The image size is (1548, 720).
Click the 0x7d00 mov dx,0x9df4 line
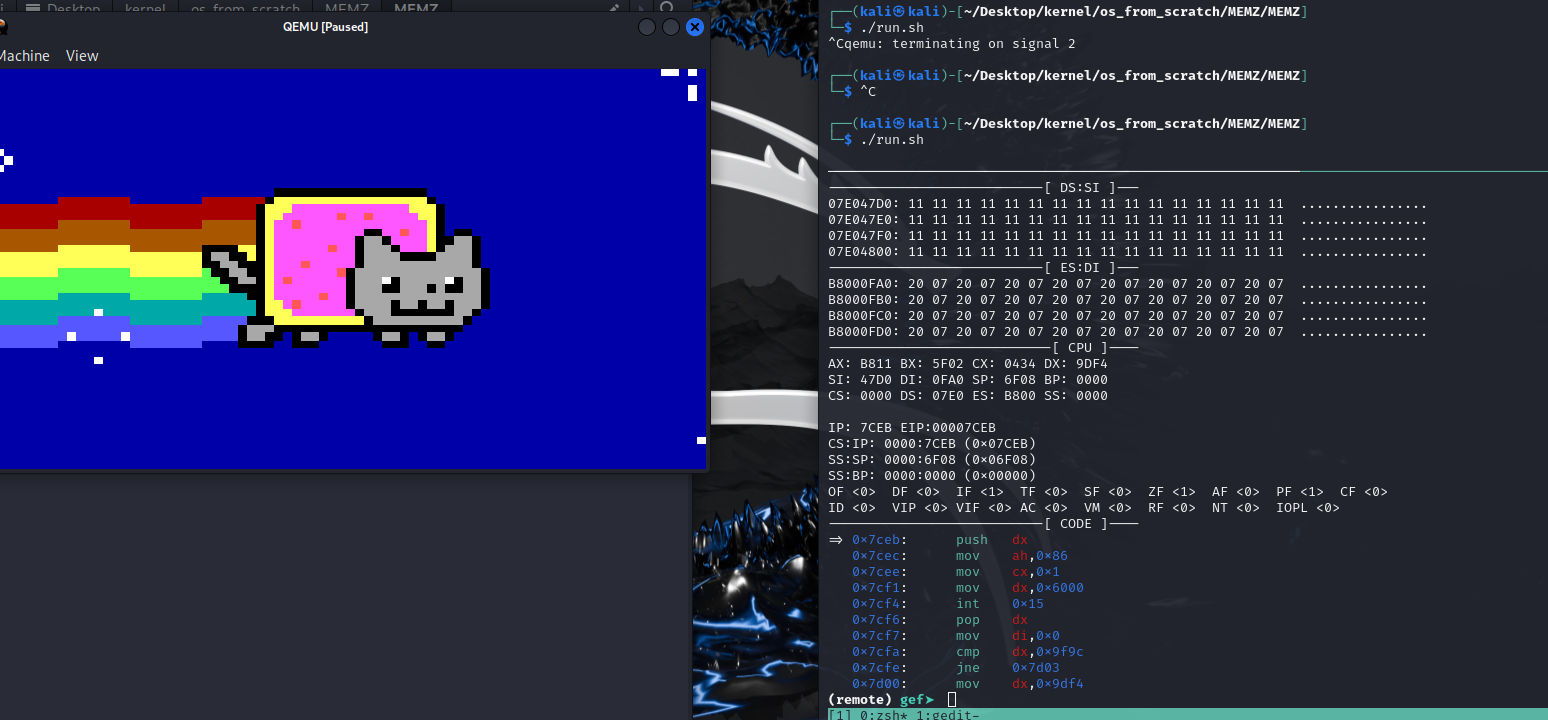tap(968, 684)
